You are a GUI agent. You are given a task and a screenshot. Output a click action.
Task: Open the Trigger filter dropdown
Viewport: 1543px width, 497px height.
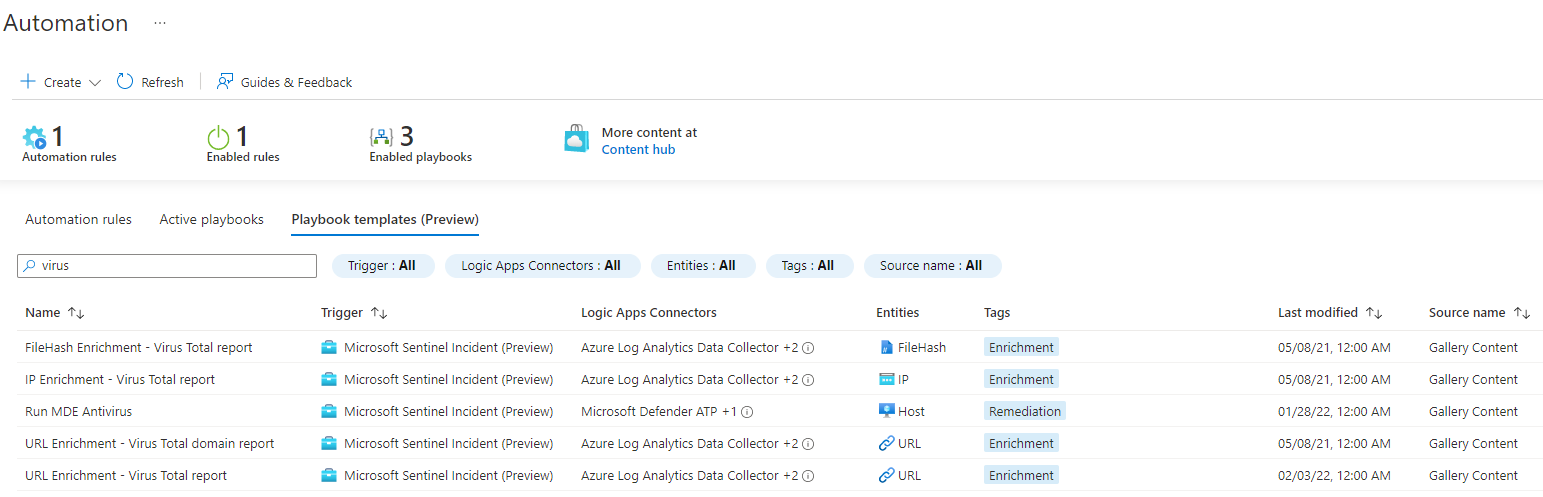click(382, 266)
